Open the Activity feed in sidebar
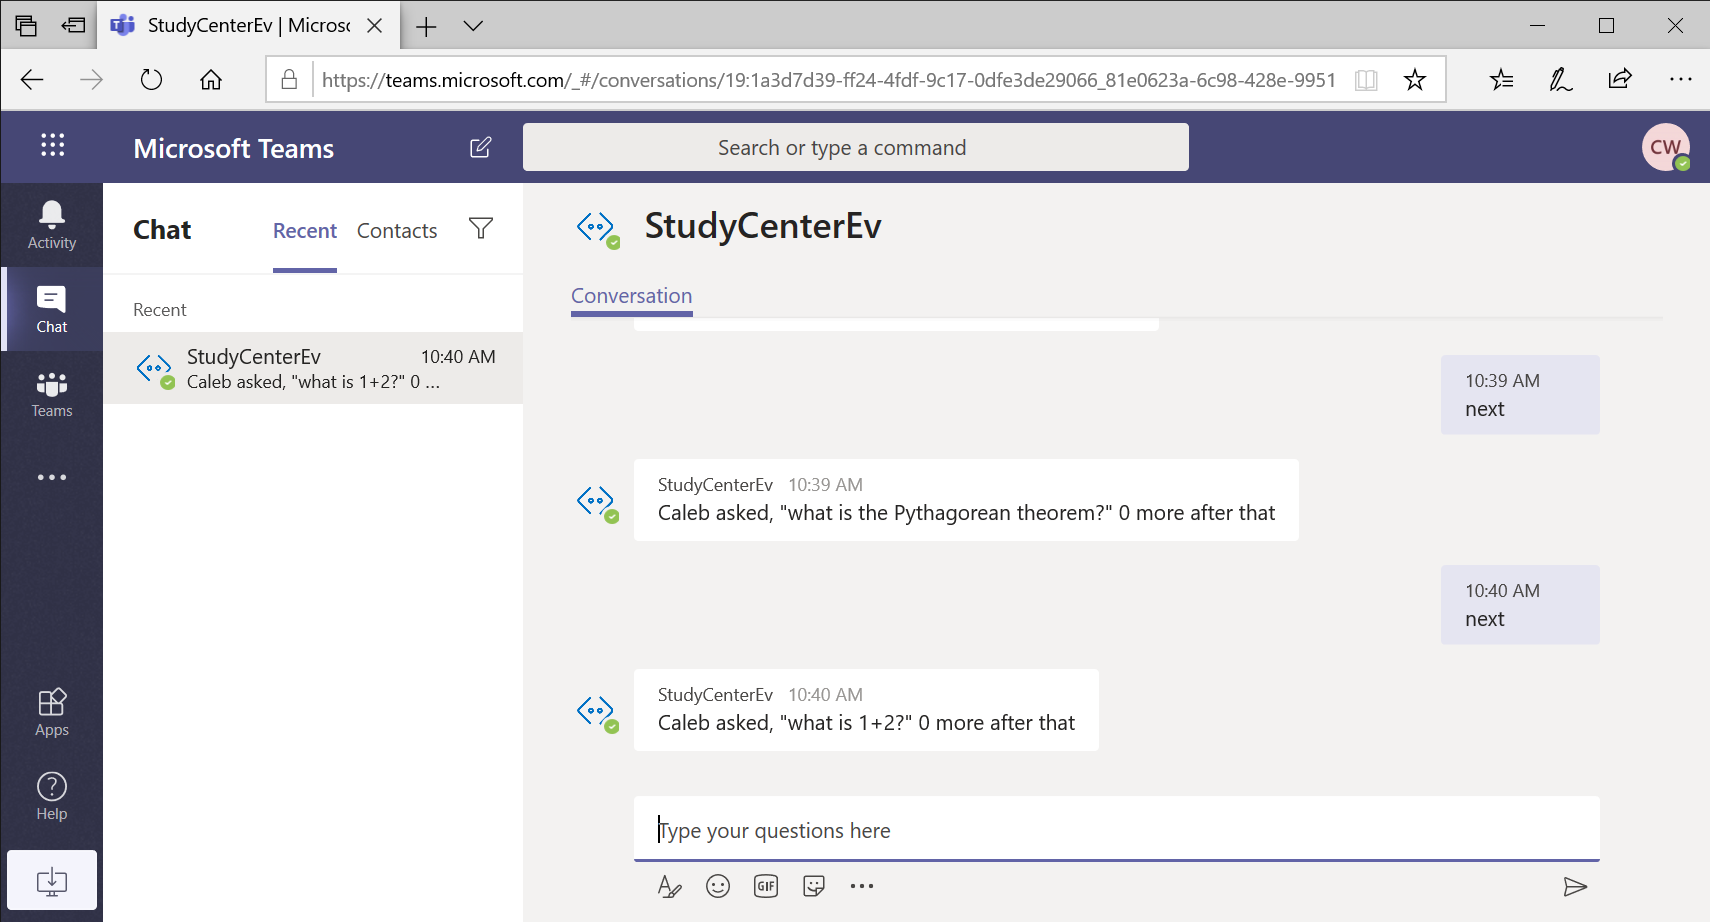The image size is (1710, 922). (52, 225)
